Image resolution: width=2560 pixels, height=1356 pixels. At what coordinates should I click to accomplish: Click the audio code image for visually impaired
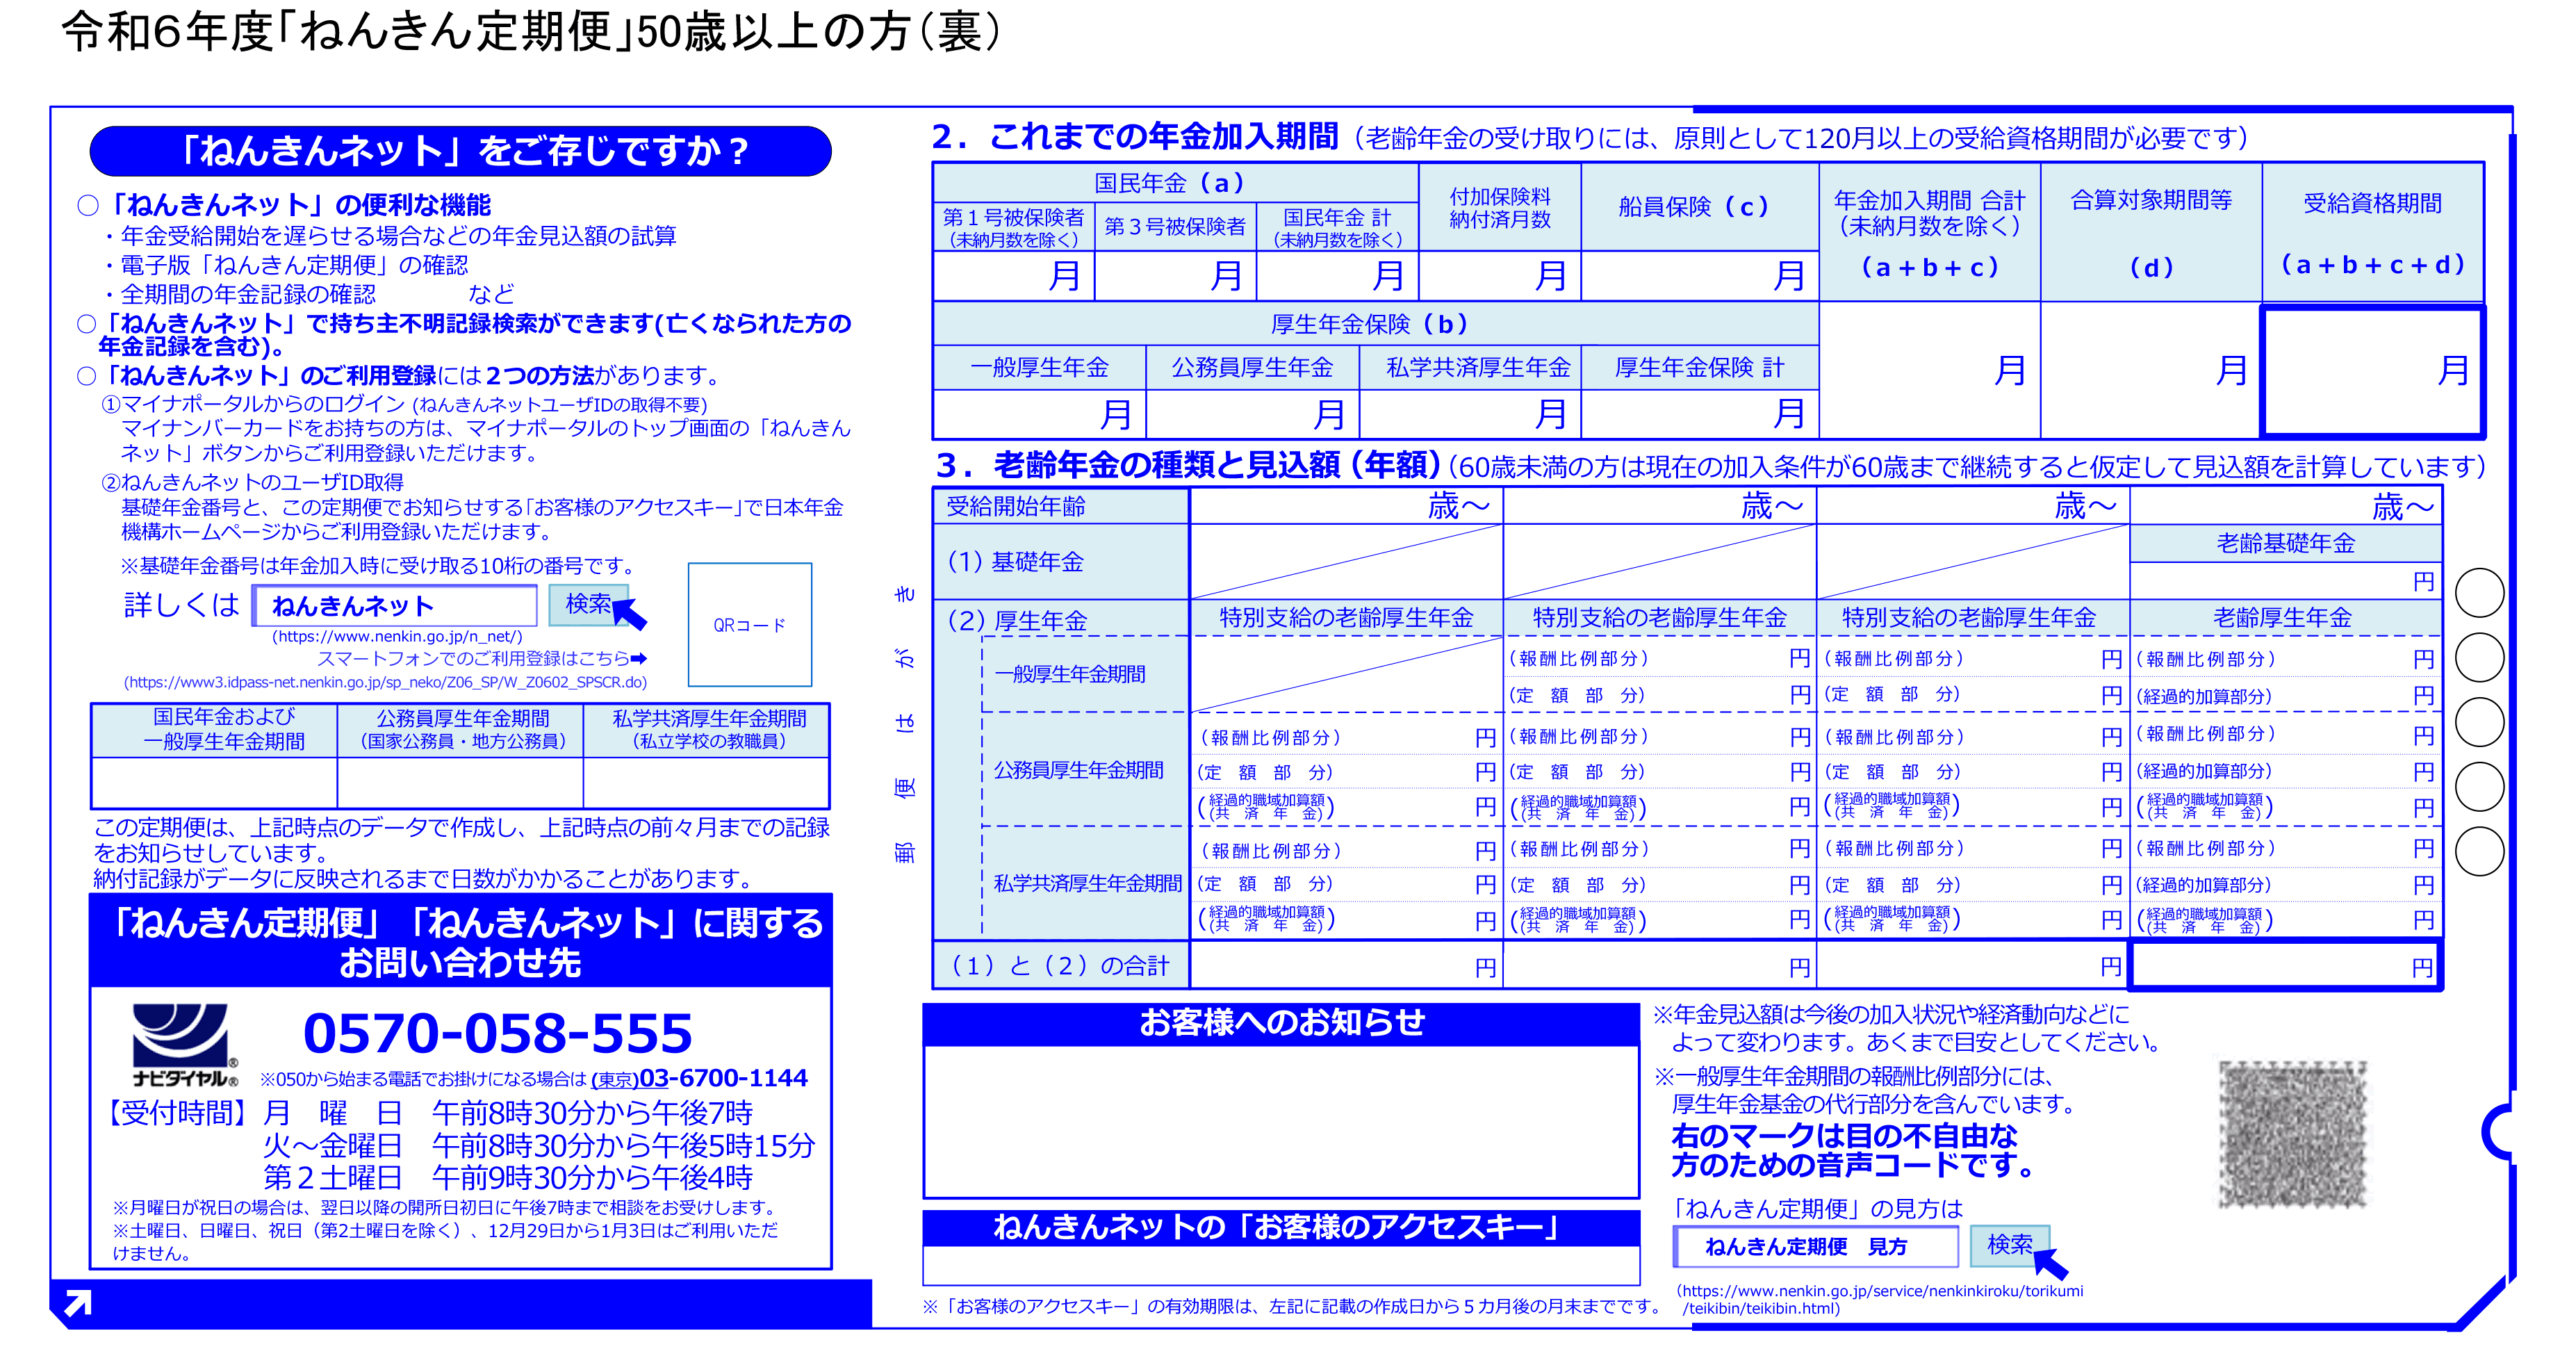tap(2292, 1134)
